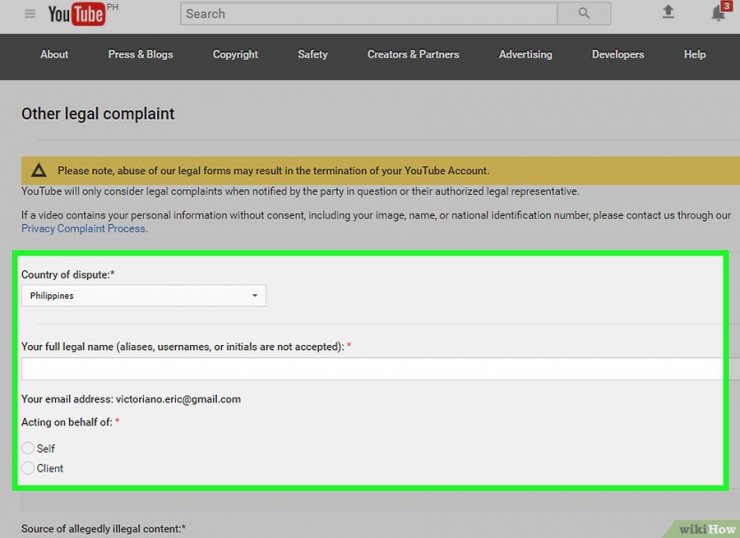Follow the Privacy Complaint Process link

(x=84, y=228)
